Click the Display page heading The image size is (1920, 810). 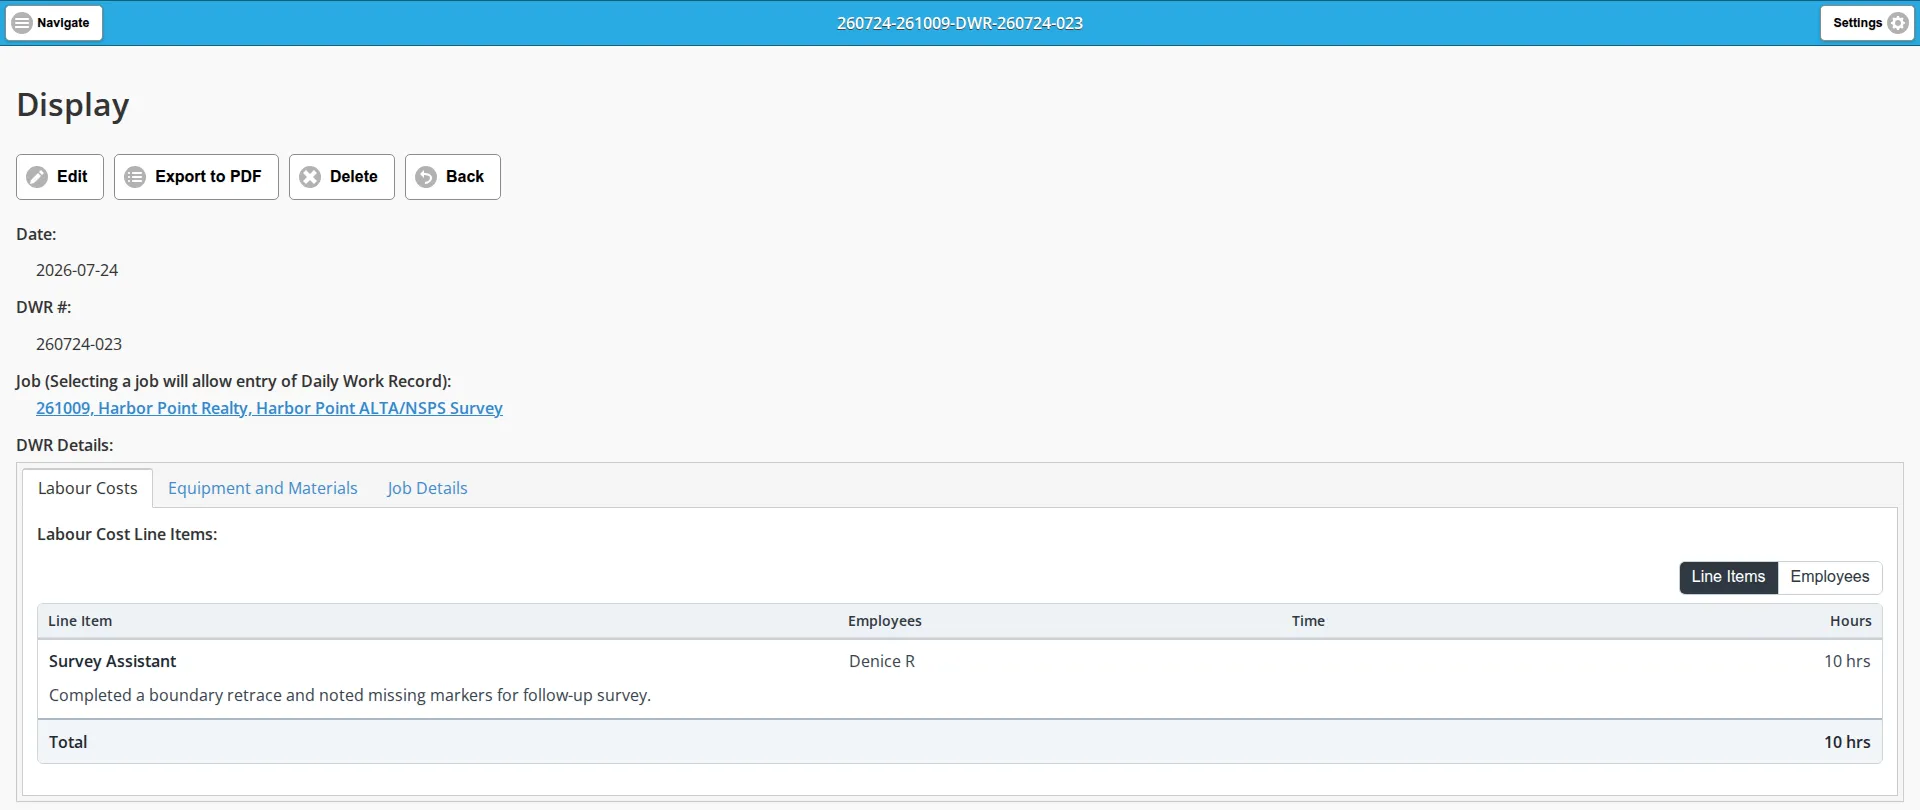coord(73,105)
